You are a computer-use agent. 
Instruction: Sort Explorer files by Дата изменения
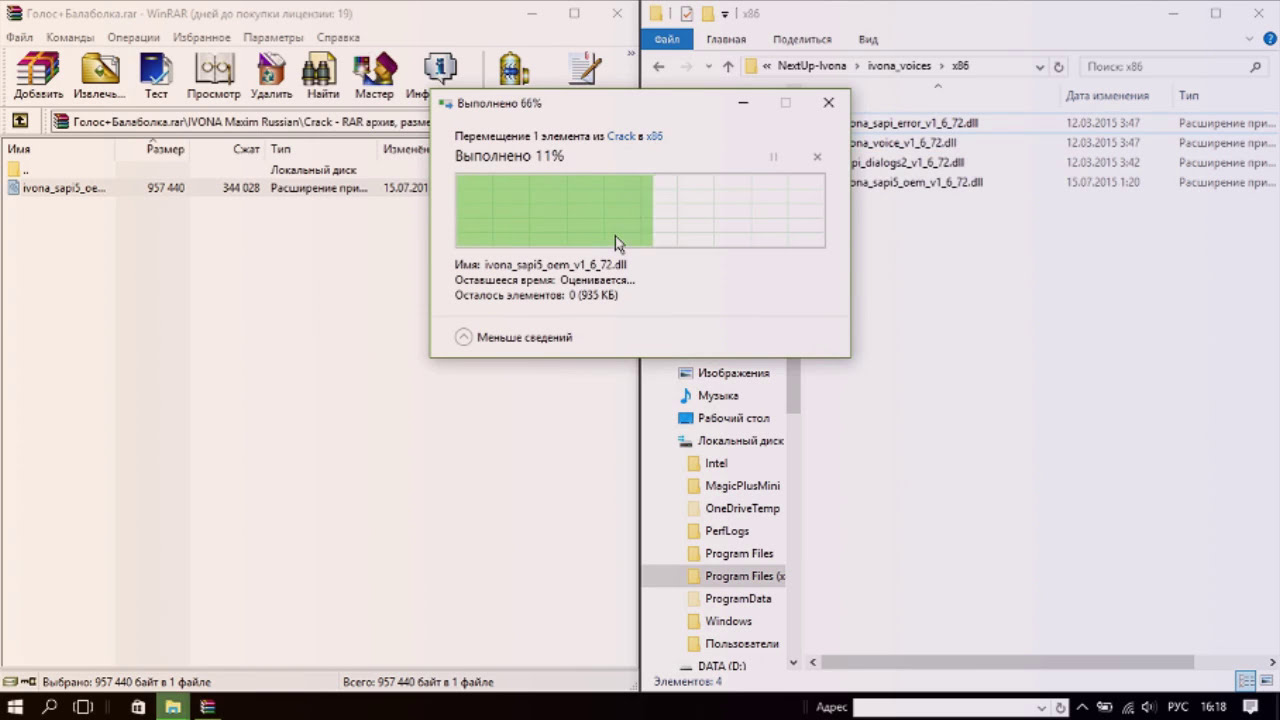click(1107, 96)
